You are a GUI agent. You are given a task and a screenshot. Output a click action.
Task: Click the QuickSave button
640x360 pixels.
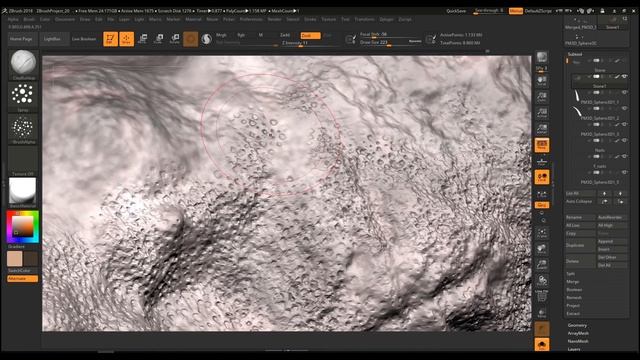(456, 11)
